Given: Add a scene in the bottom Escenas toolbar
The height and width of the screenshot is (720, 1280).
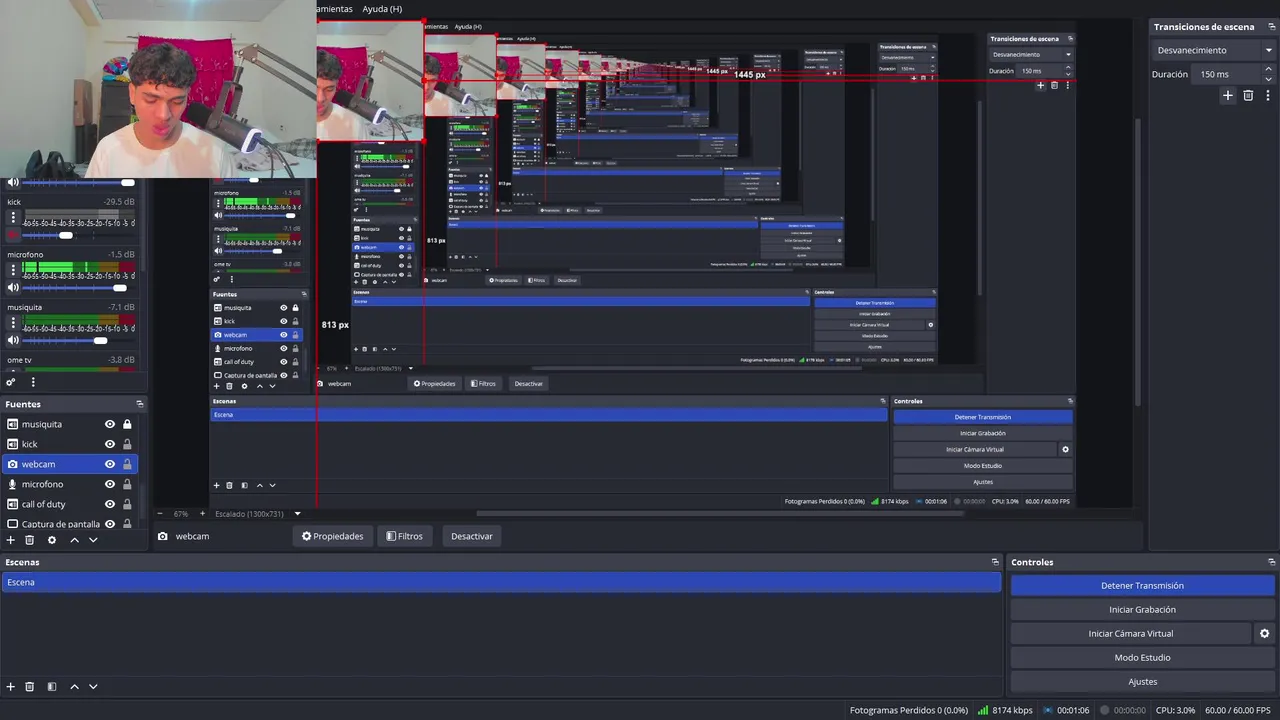Looking at the screenshot, I should tap(11, 687).
